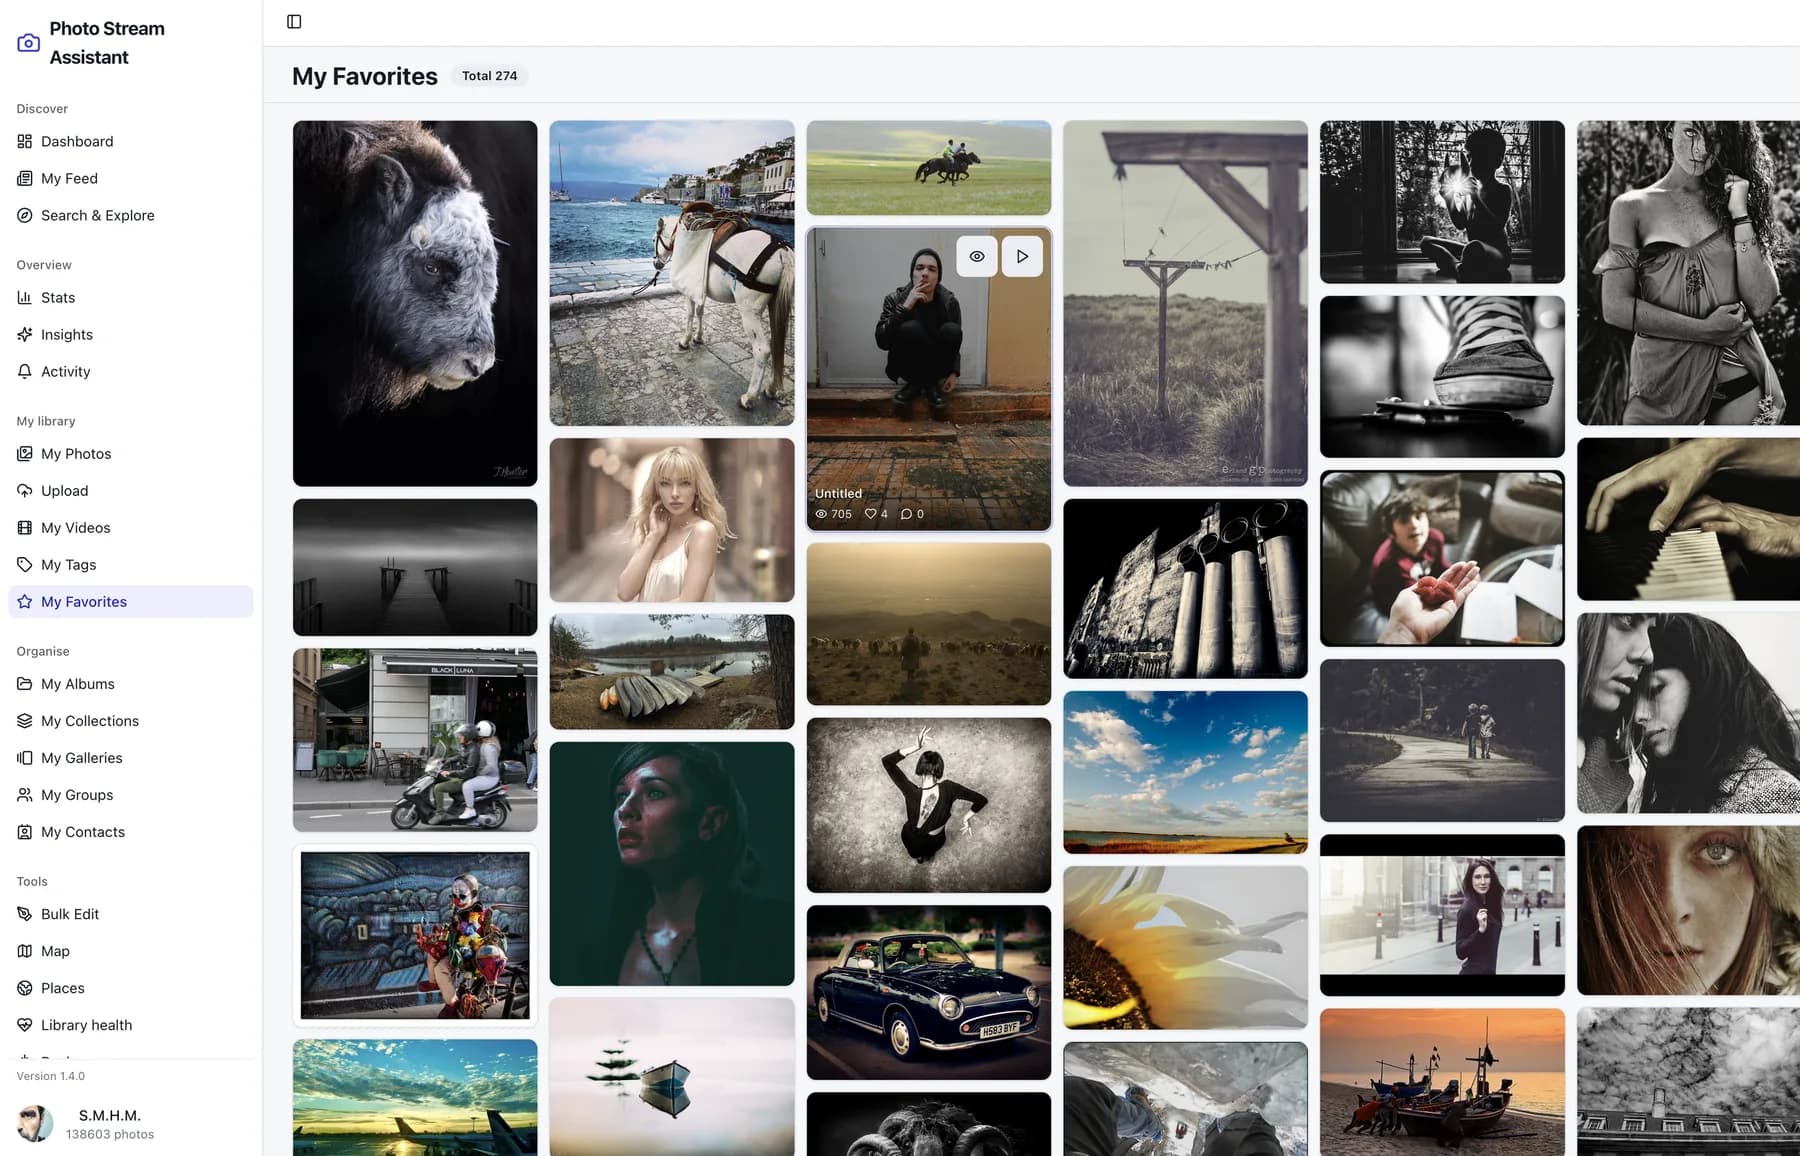The image size is (1800, 1156).
Task: Click the My Feed newspaper icon
Action: tap(25, 178)
